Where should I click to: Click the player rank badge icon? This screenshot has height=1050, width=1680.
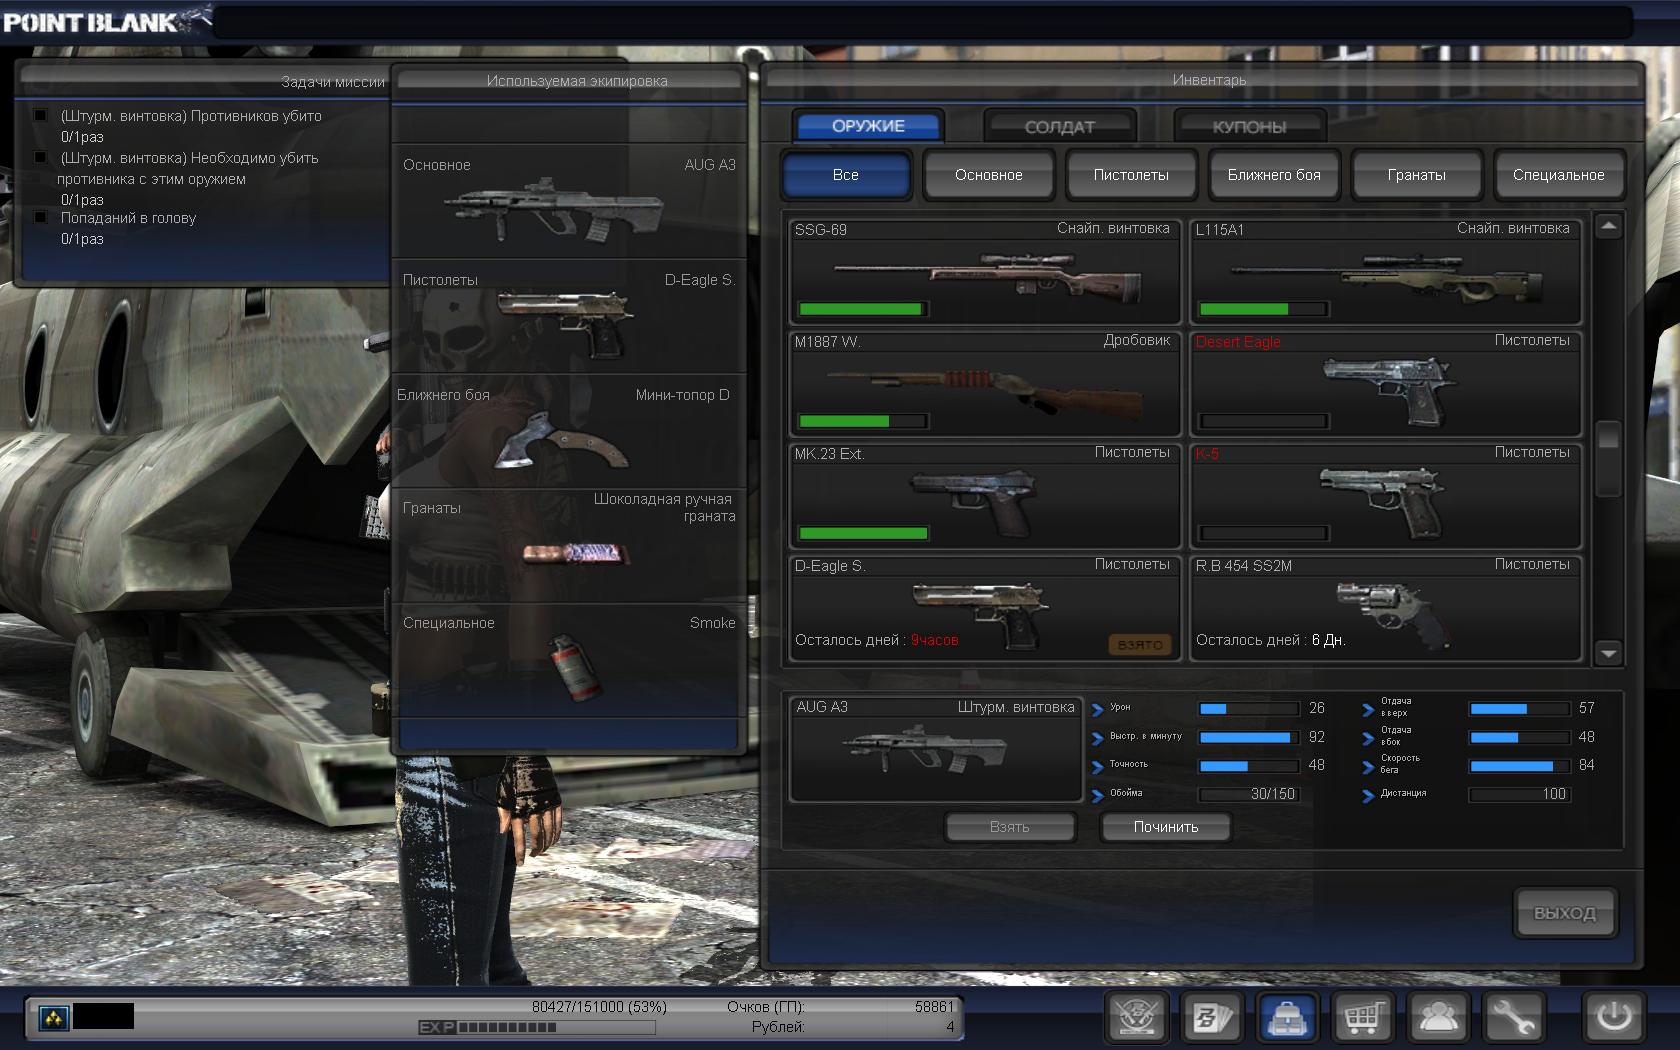pos(53,1018)
